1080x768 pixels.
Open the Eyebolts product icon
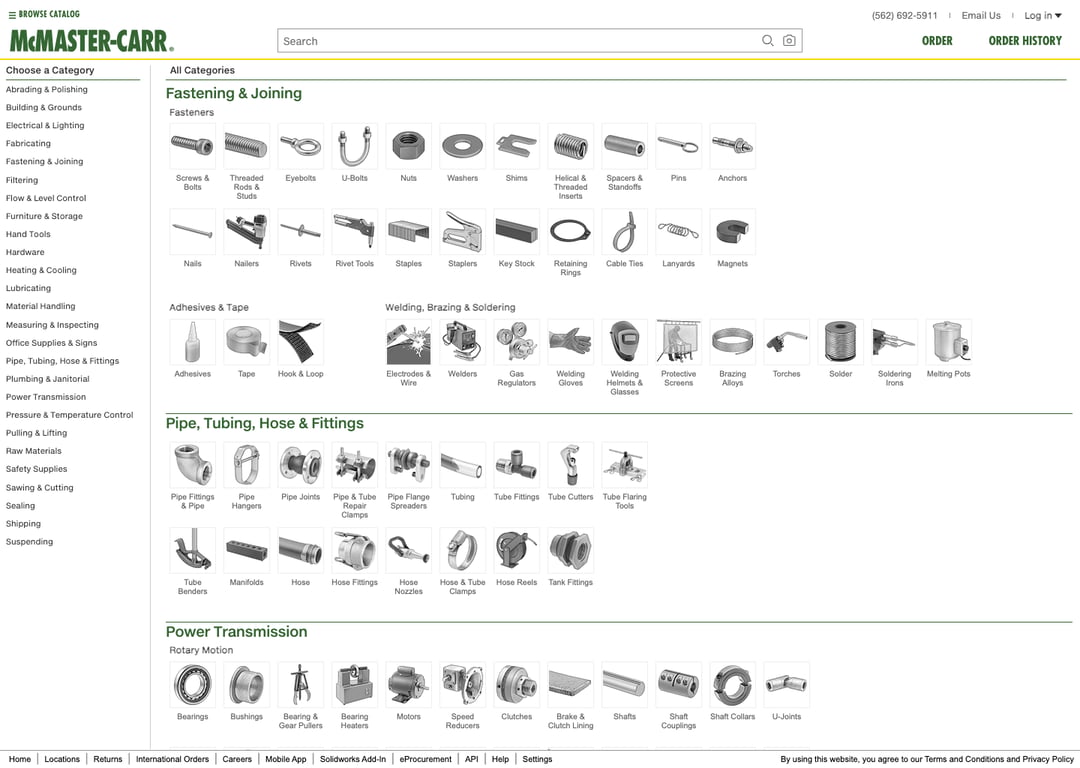pos(300,146)
